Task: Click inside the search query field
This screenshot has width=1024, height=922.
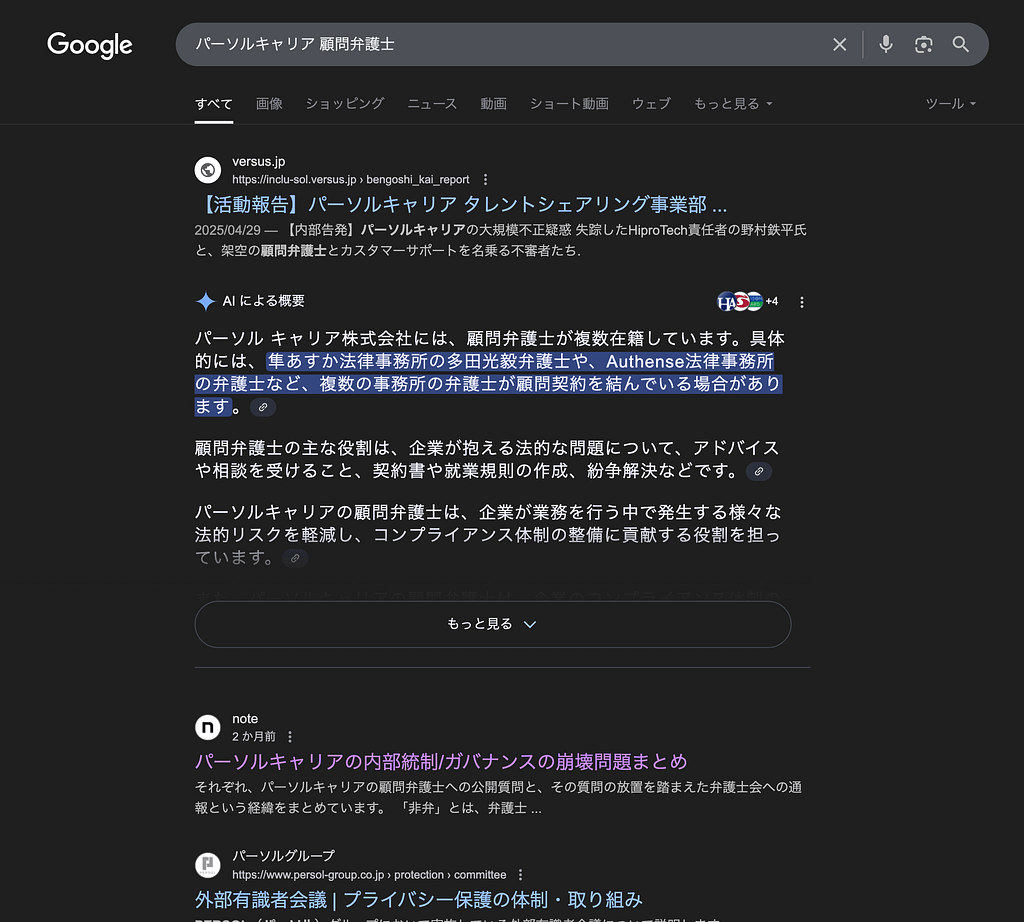Action: tap(500, 44)
